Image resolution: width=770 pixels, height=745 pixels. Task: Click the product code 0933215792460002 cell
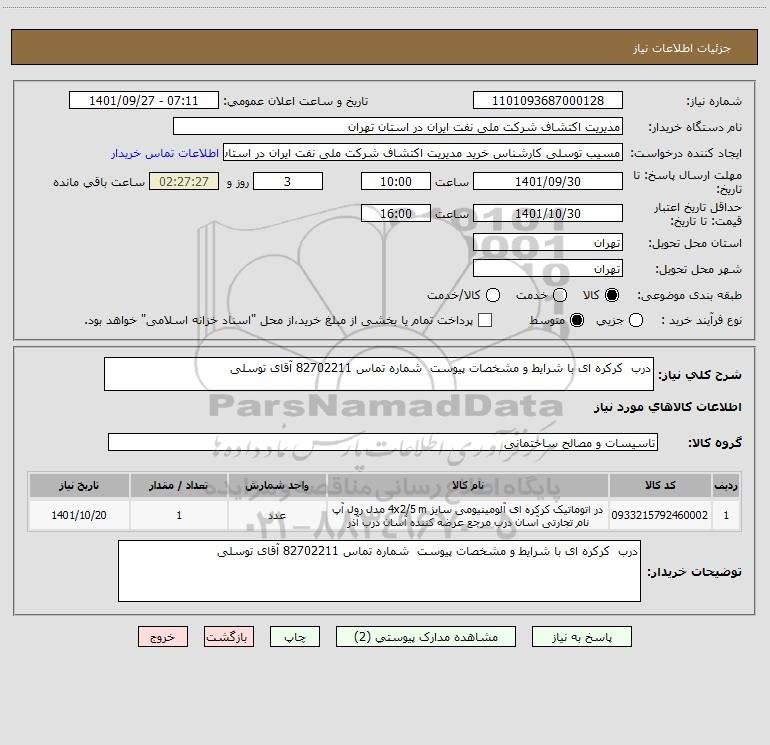(660, 515)
